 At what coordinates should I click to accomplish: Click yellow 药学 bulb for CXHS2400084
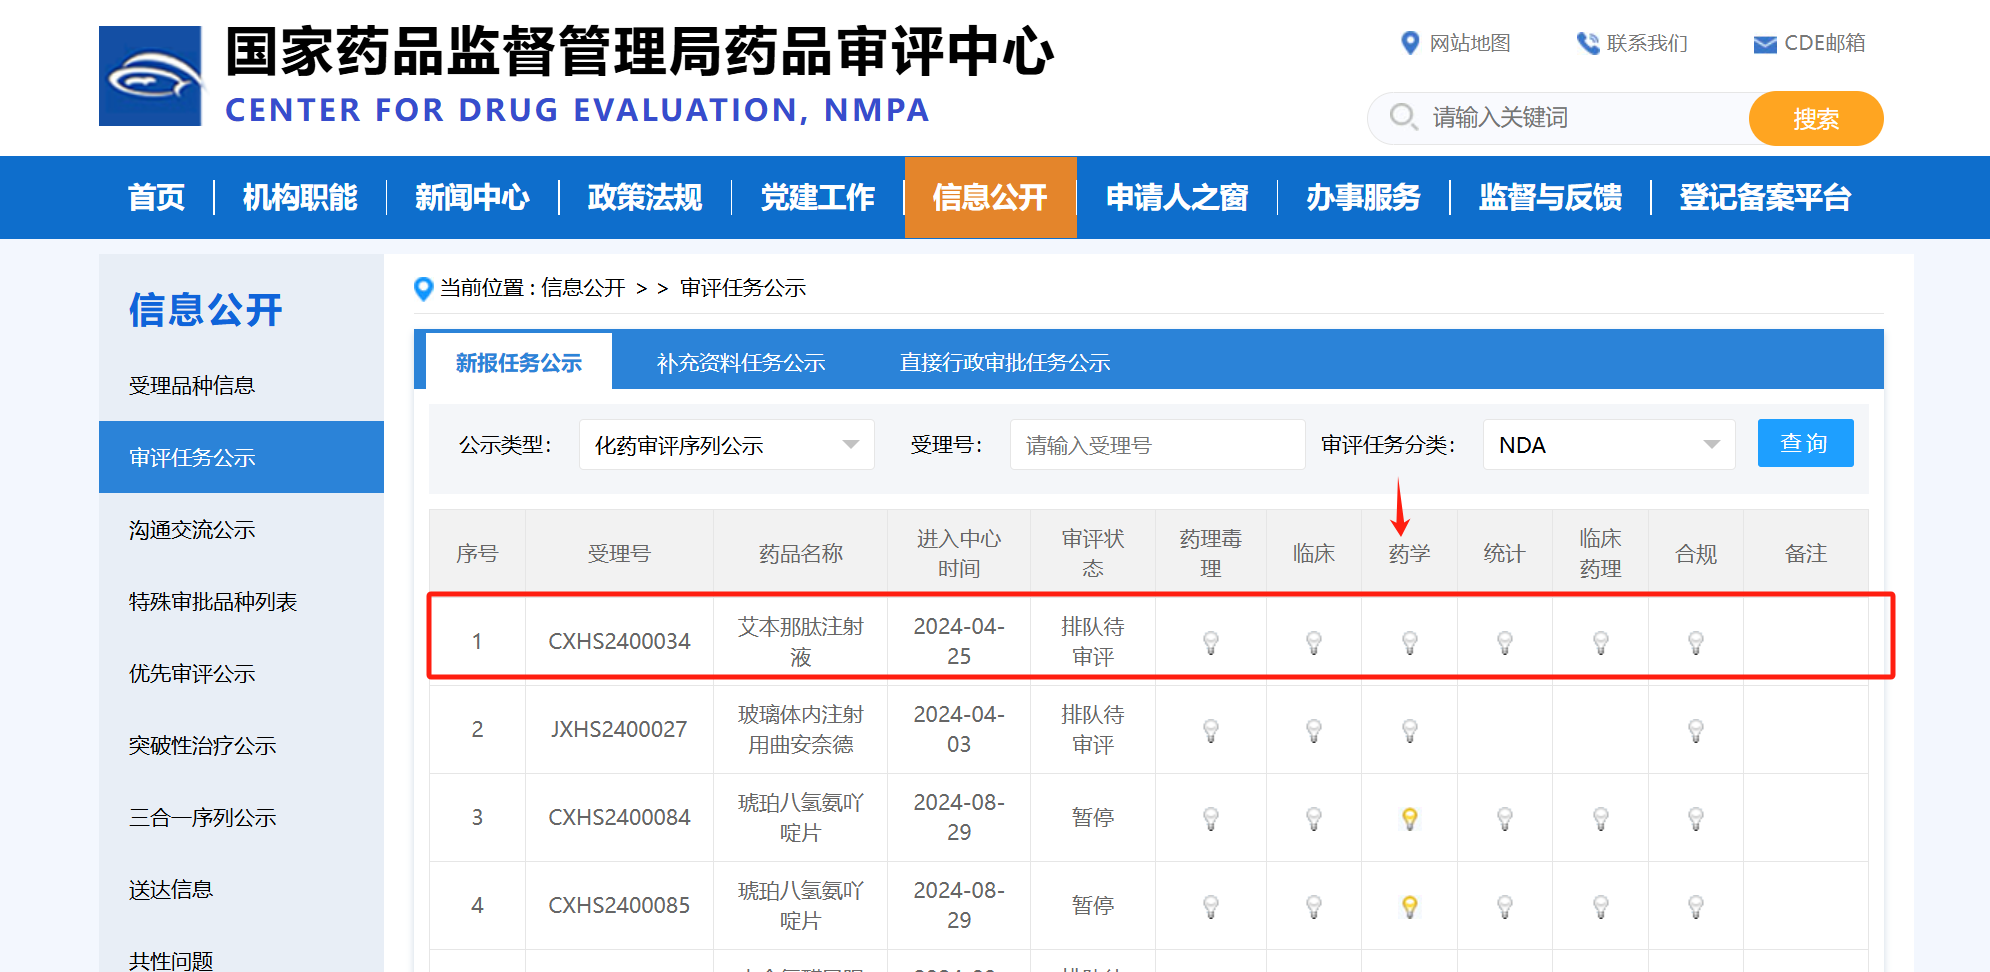tap(1410, 818)
